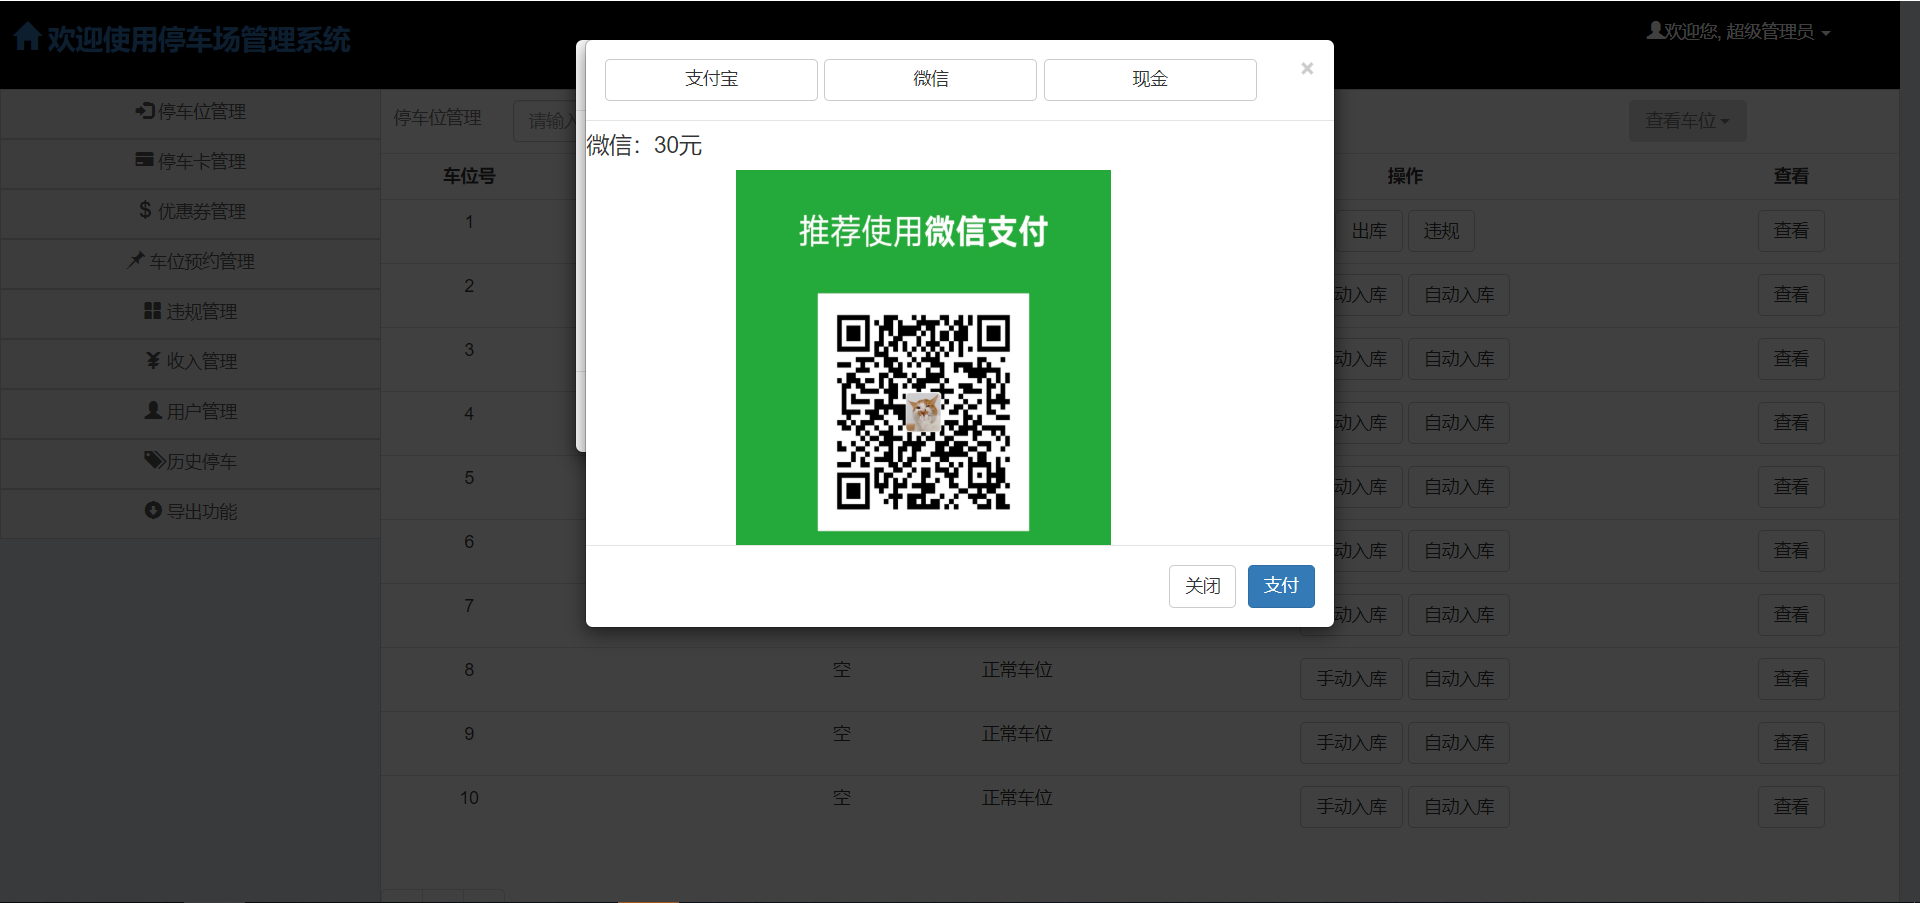Open the 查看车位 dropdown
This screenshot has width=1920, height=903.
[x=1687, y=121]
